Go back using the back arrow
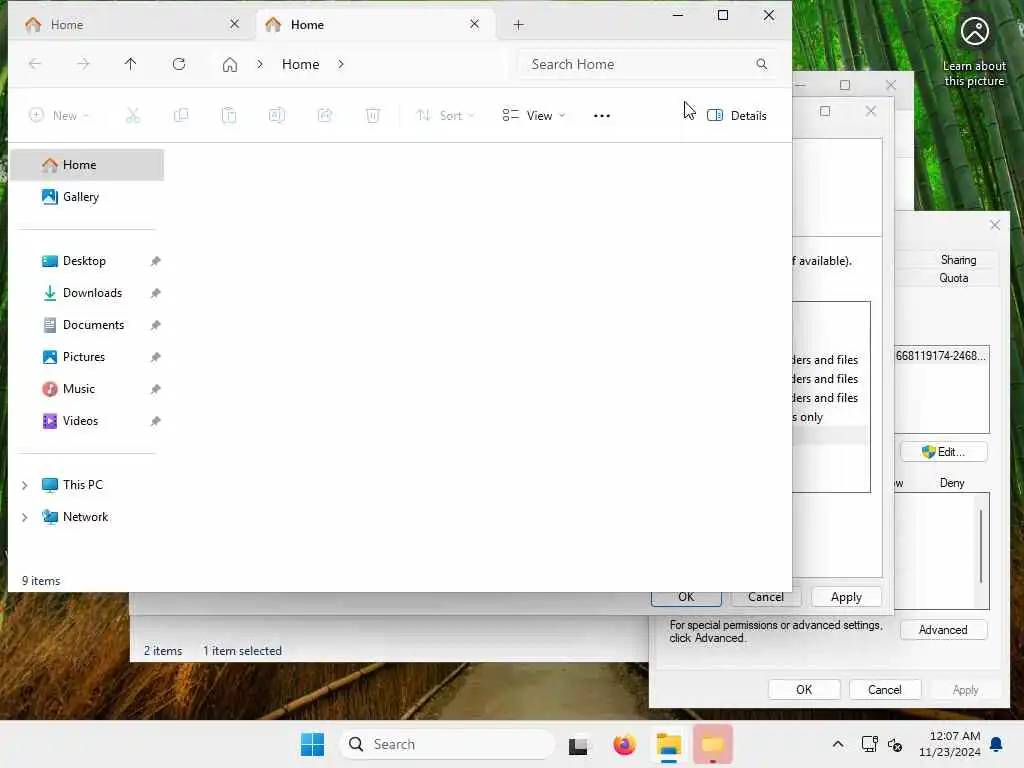The height and width of the screenshot is (768, 1024). pyautogui.click(x=35, y=63)
